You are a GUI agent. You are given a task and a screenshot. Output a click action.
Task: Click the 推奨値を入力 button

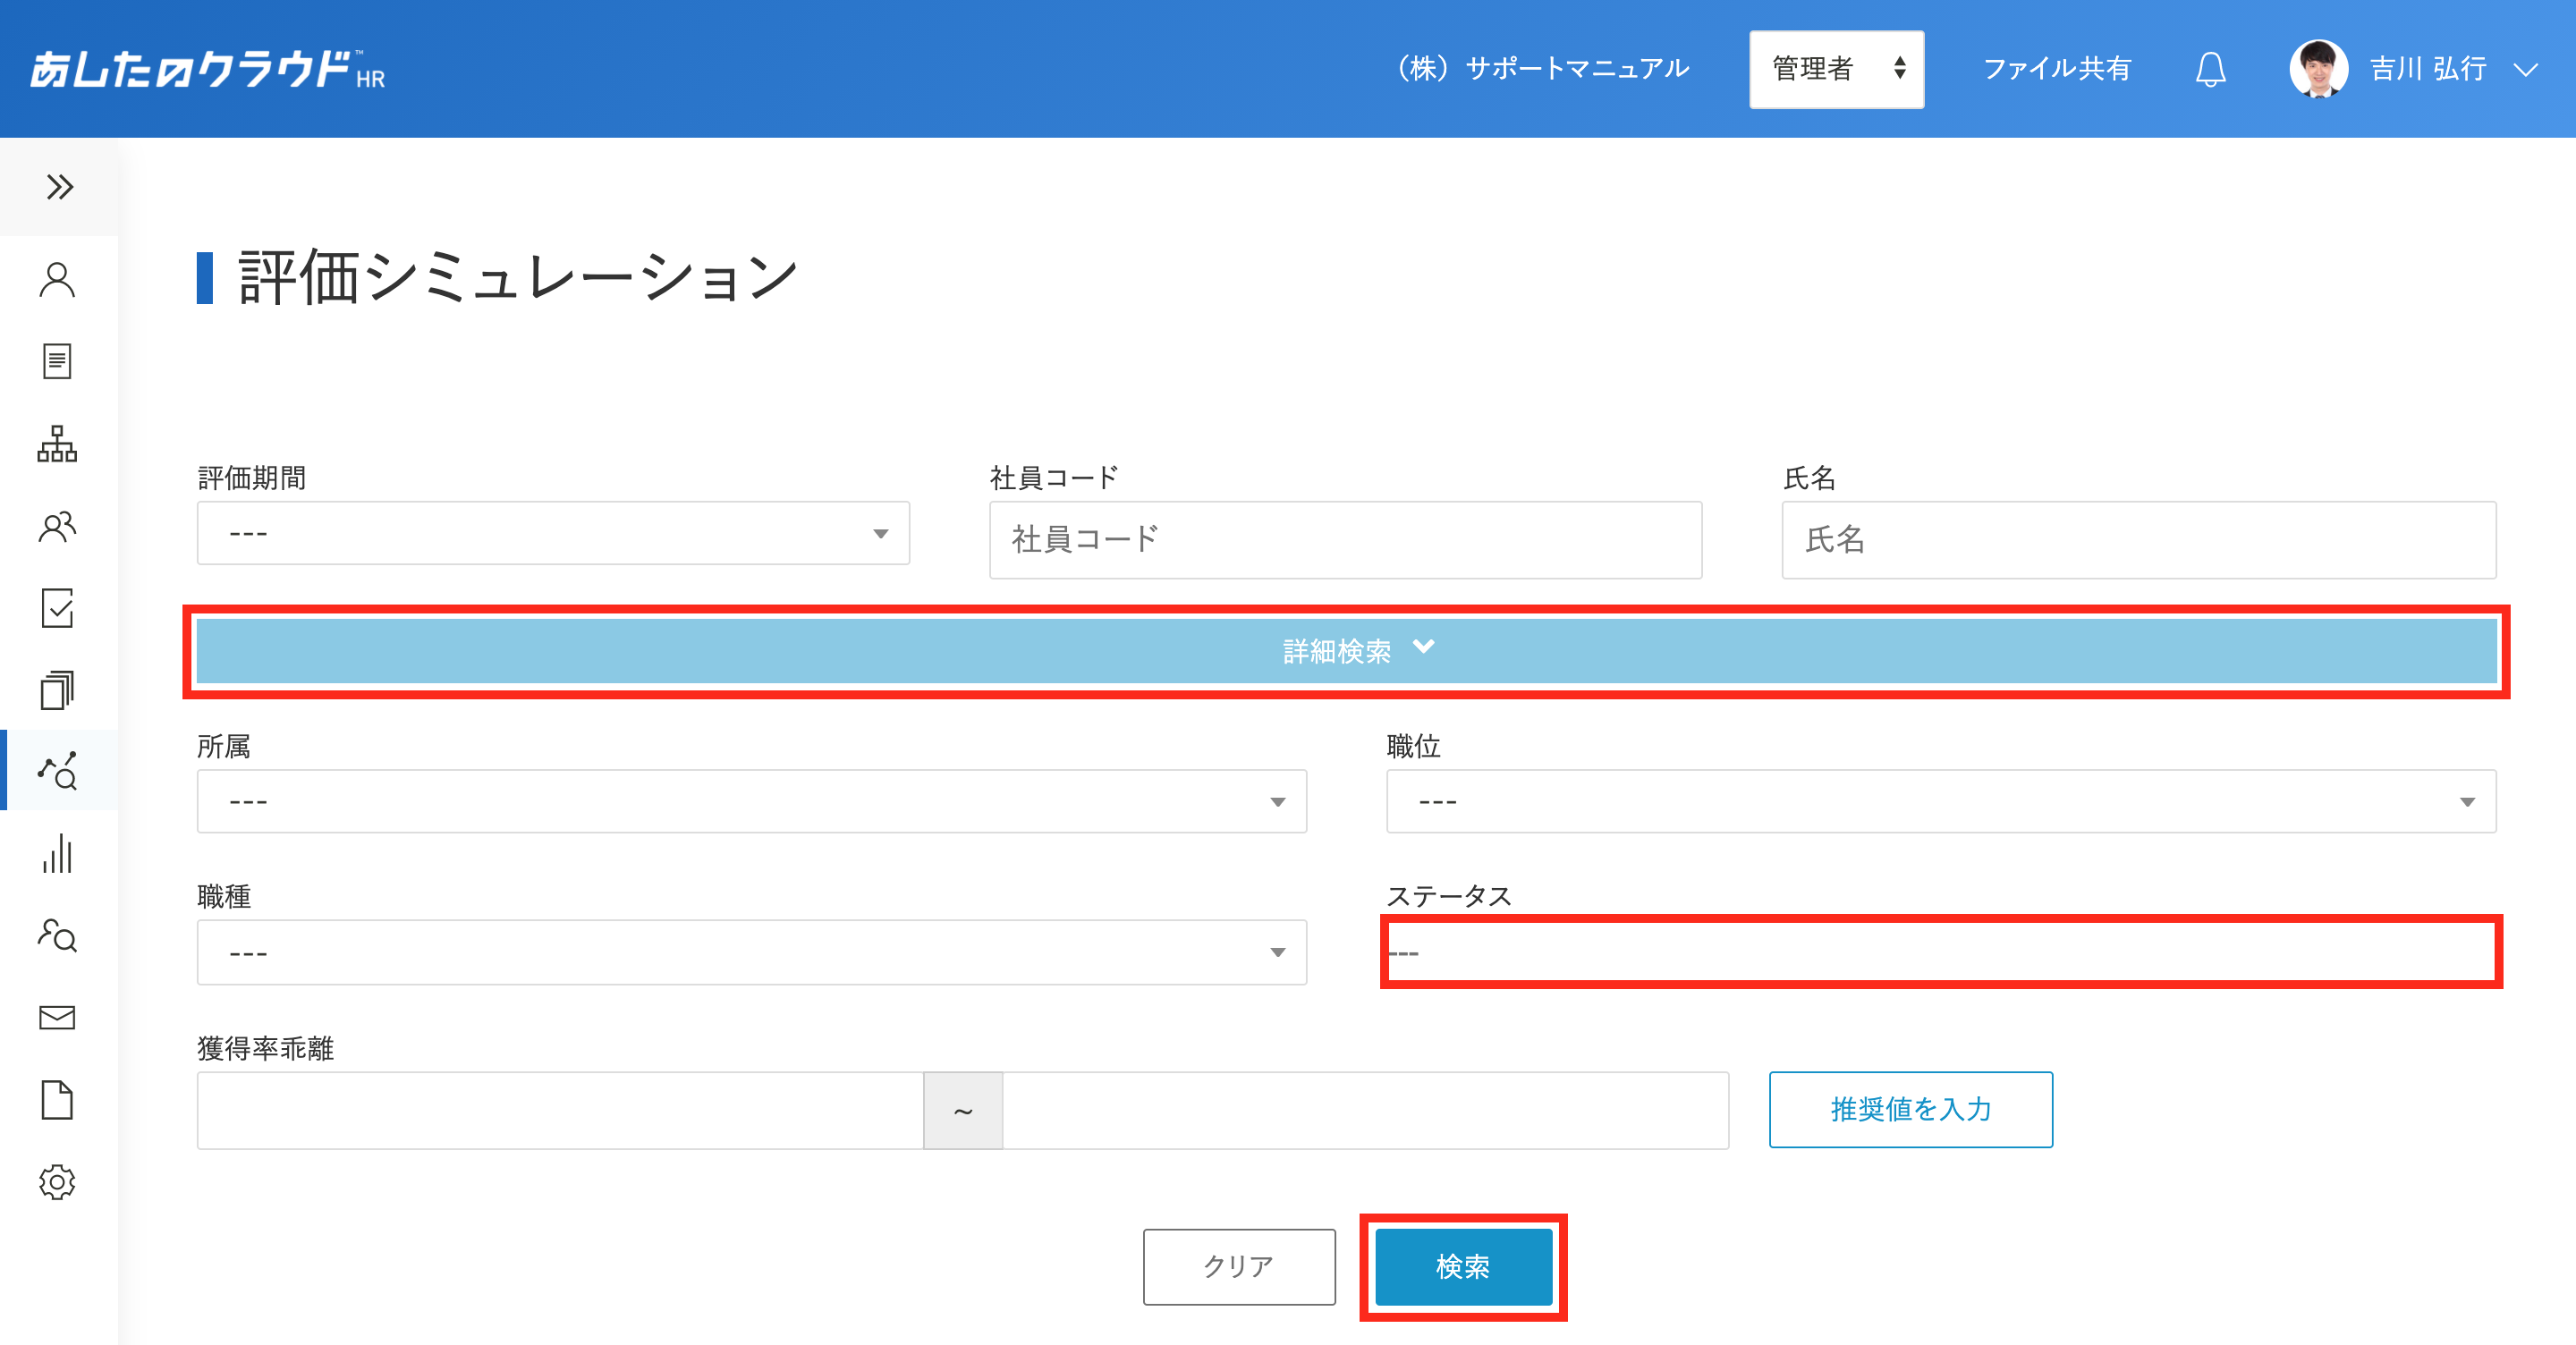(1910, 1109)
